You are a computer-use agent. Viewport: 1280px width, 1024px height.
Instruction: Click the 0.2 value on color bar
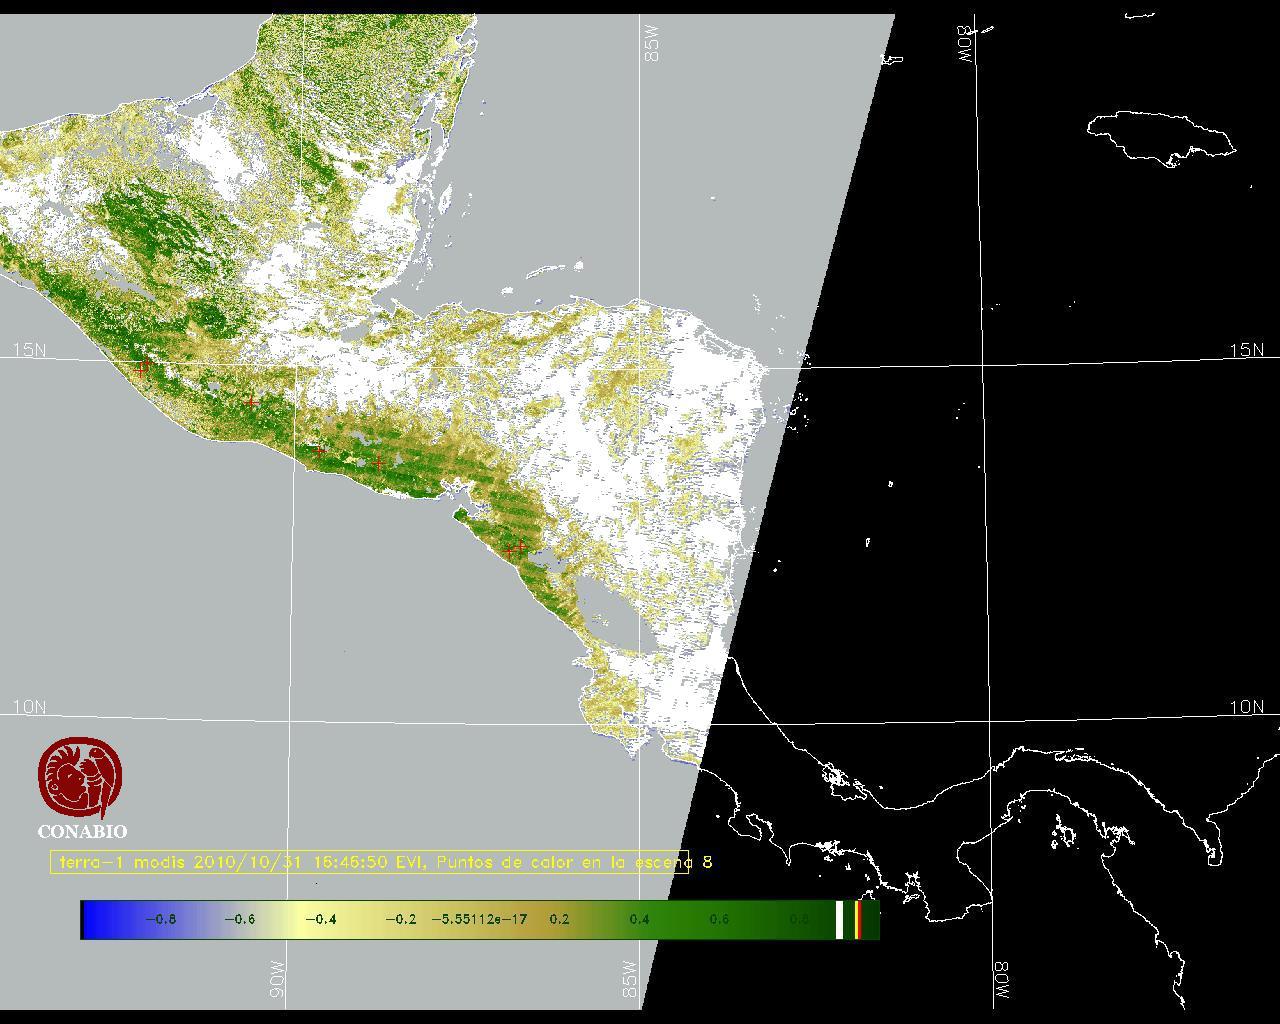(x=559, y=919)
